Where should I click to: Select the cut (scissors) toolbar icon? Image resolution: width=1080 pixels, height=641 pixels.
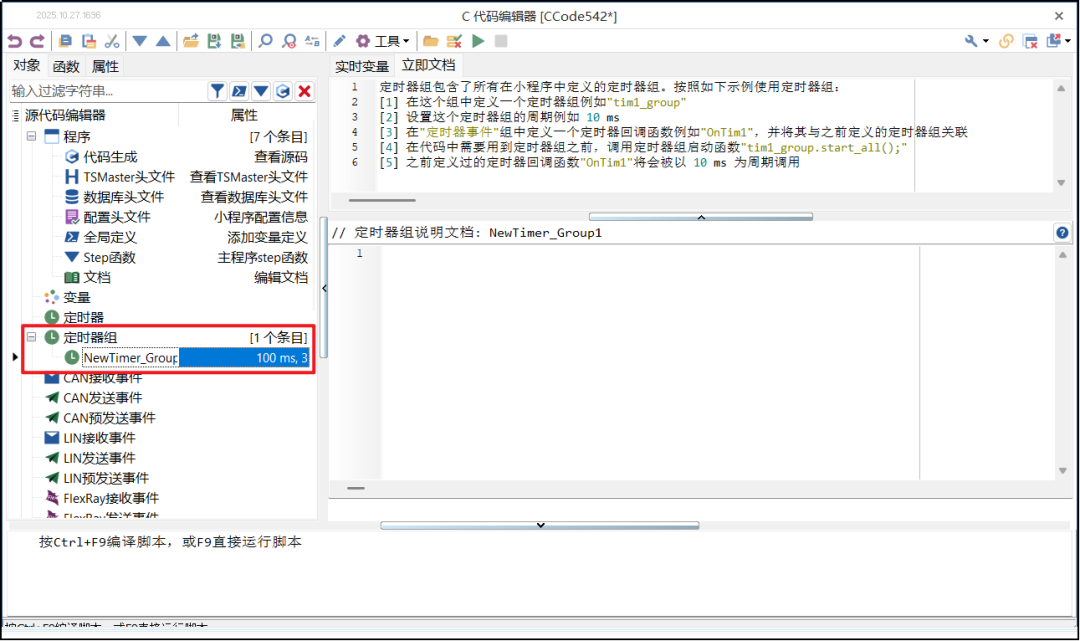112,41
